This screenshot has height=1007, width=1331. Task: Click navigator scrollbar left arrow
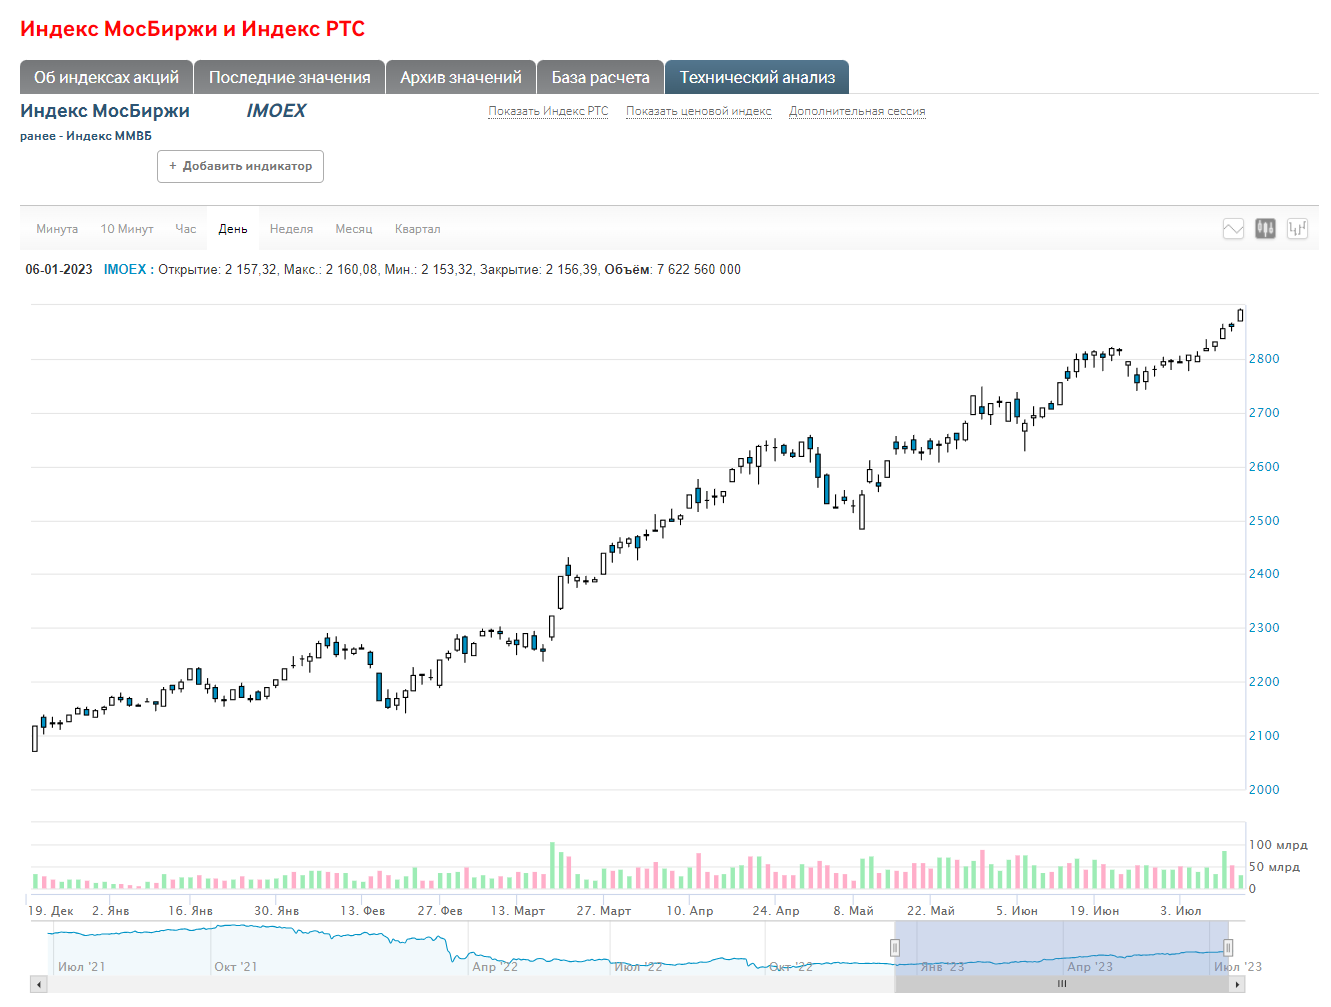[x=38, y=985]
